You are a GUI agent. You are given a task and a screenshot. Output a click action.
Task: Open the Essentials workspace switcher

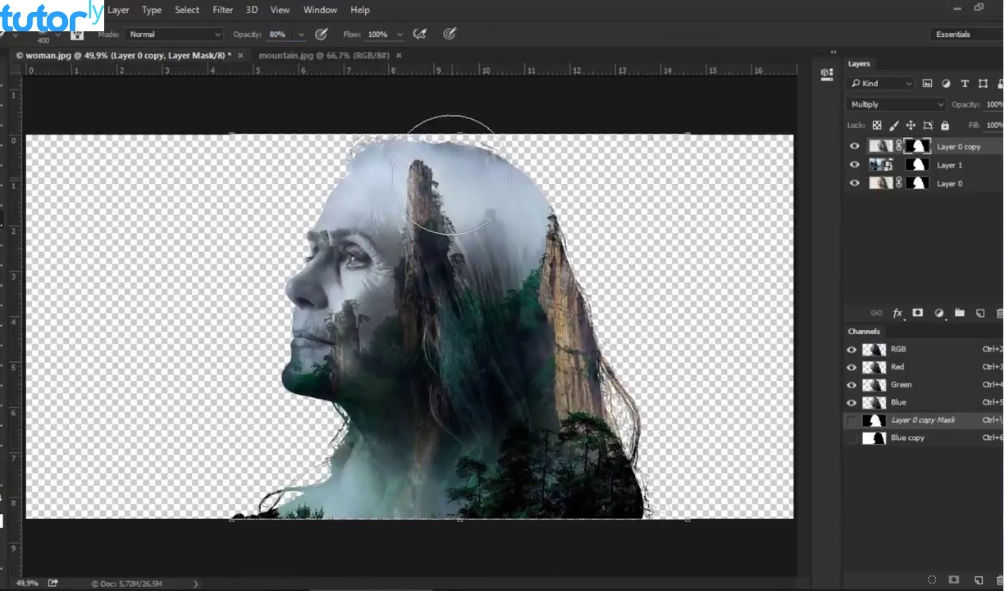click(x=966, y=35)
